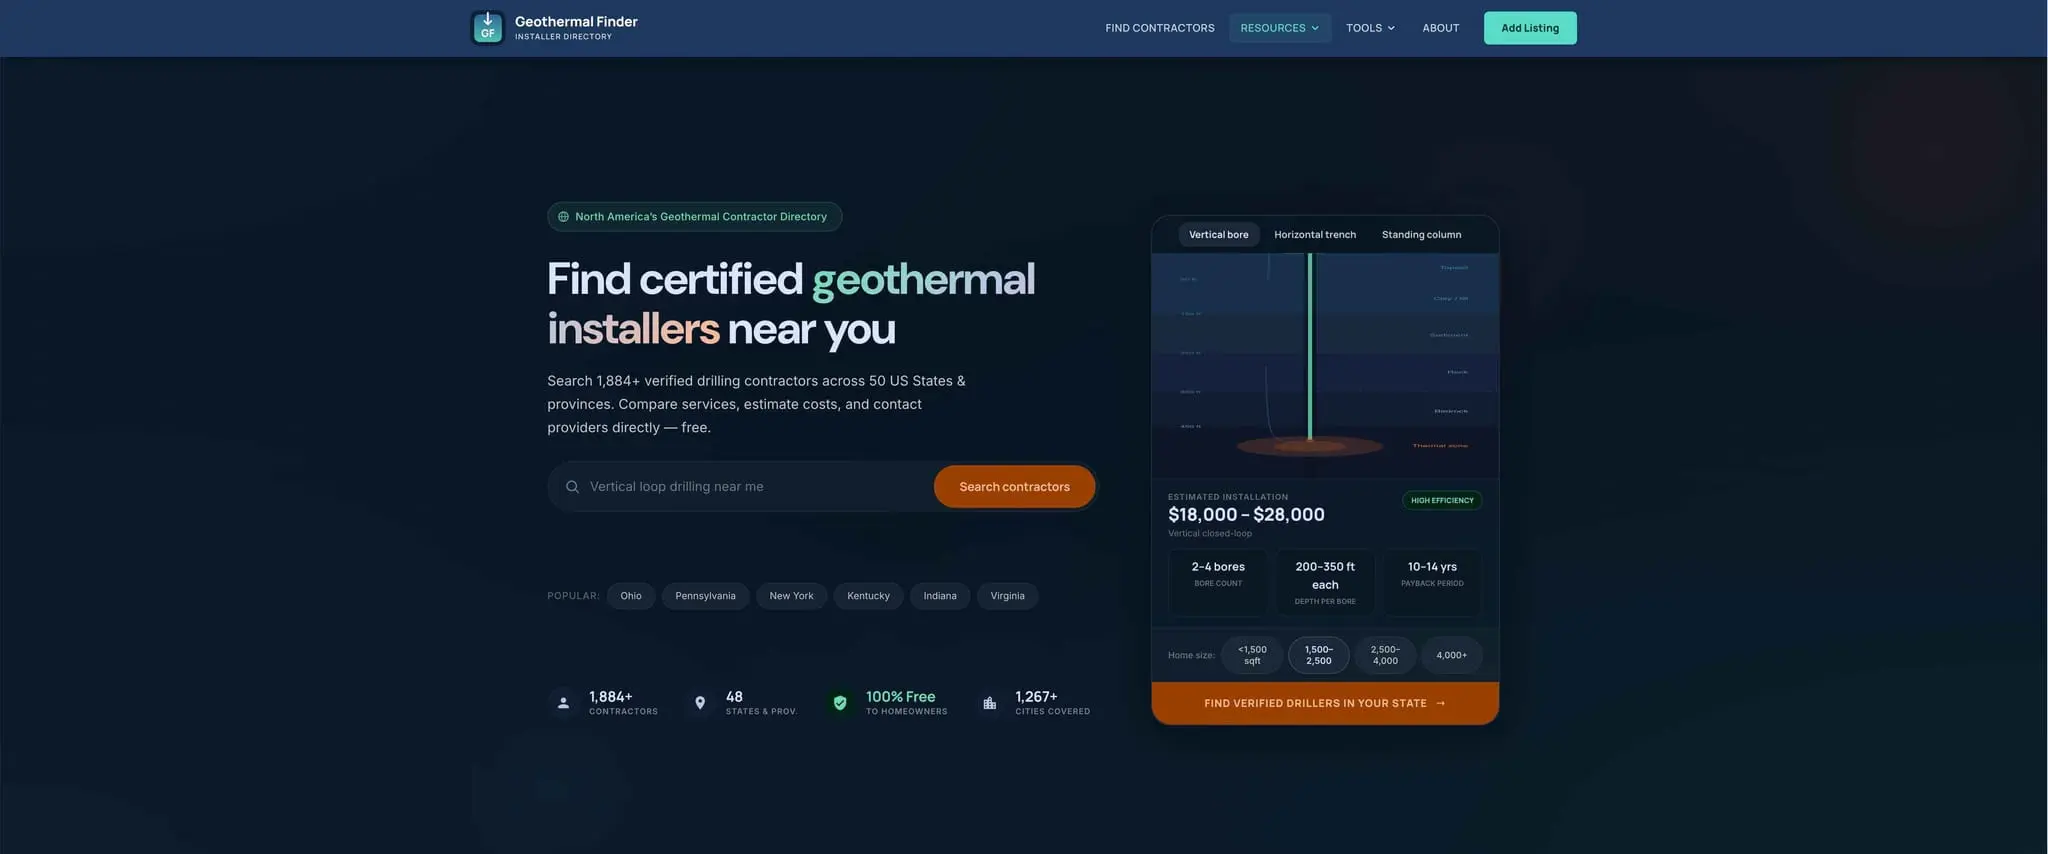Click the $18,000 – $28,000 estimate
2048x854 pixels.
(1246, 514)
